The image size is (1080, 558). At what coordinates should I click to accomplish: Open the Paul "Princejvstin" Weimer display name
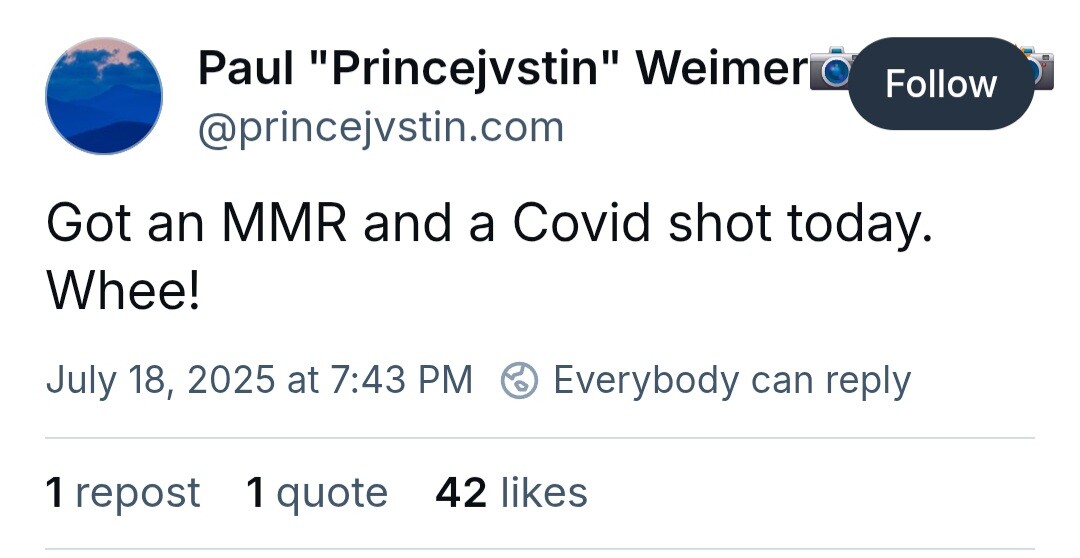point(502,68)
